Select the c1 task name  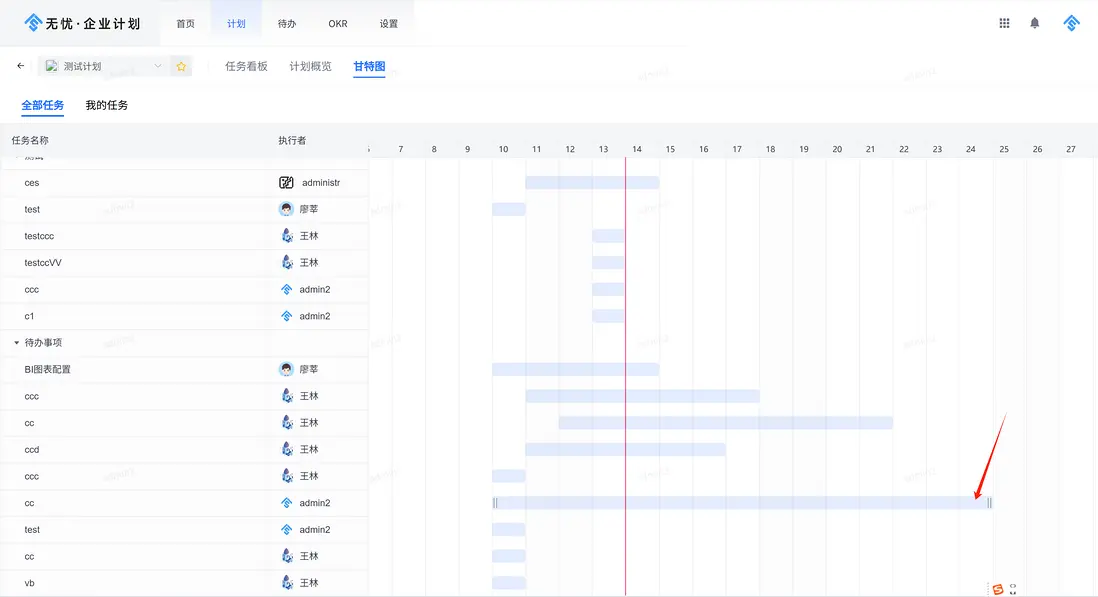(29, 316)
